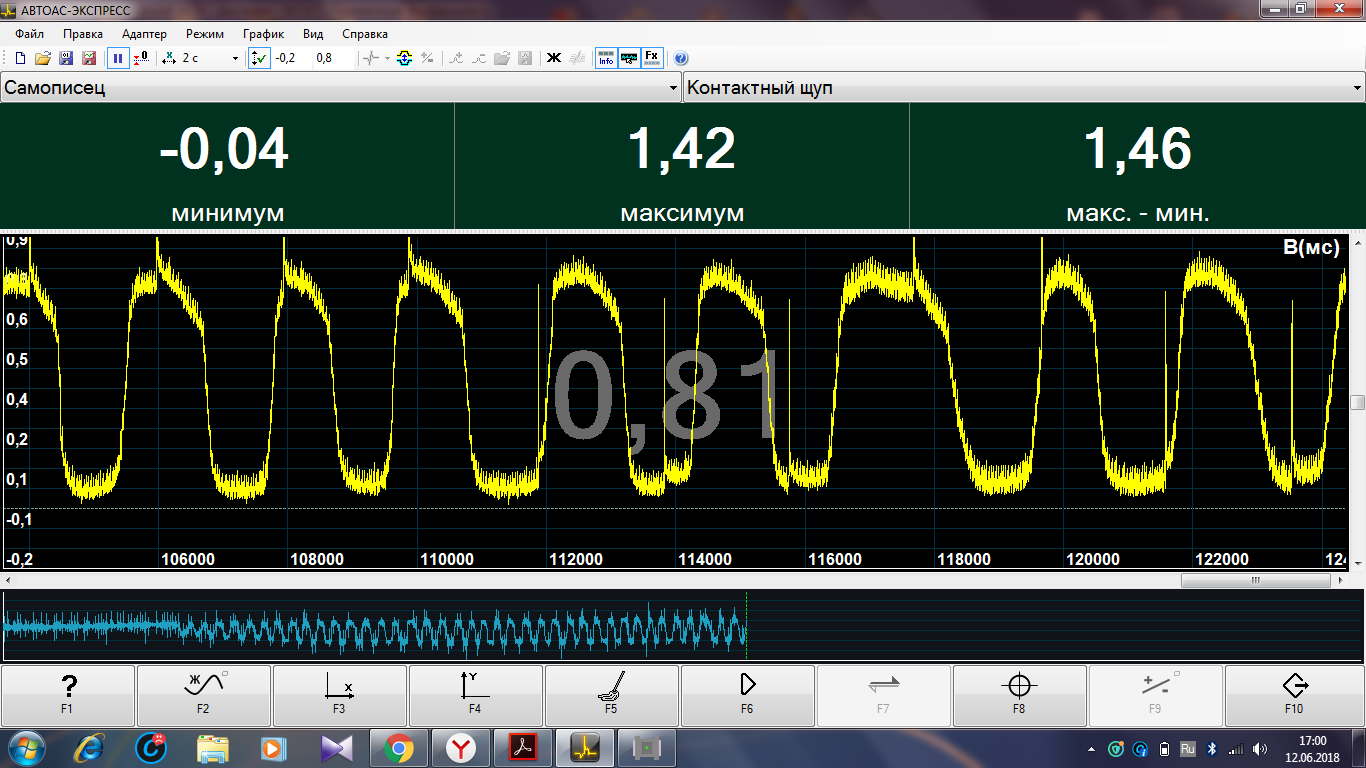This screenshot has height=768, width=1366.
Task: Create a new file with the blank page icon
Action: 20,58
